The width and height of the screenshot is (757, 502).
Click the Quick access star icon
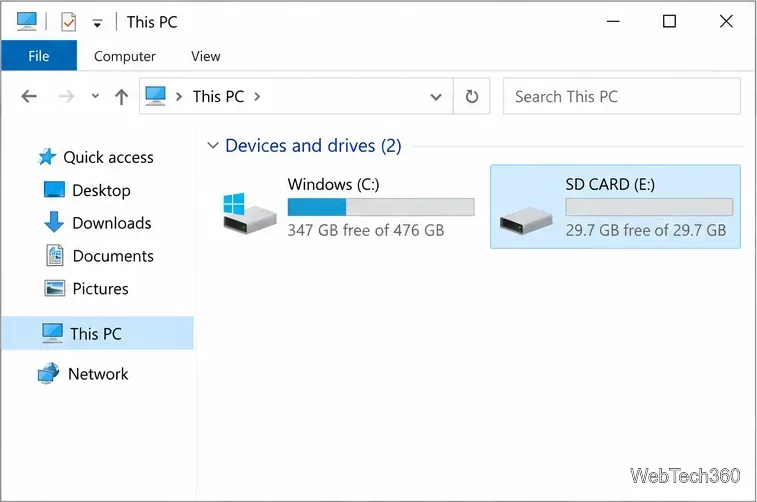pyautogui.click(x=47, y=157)
